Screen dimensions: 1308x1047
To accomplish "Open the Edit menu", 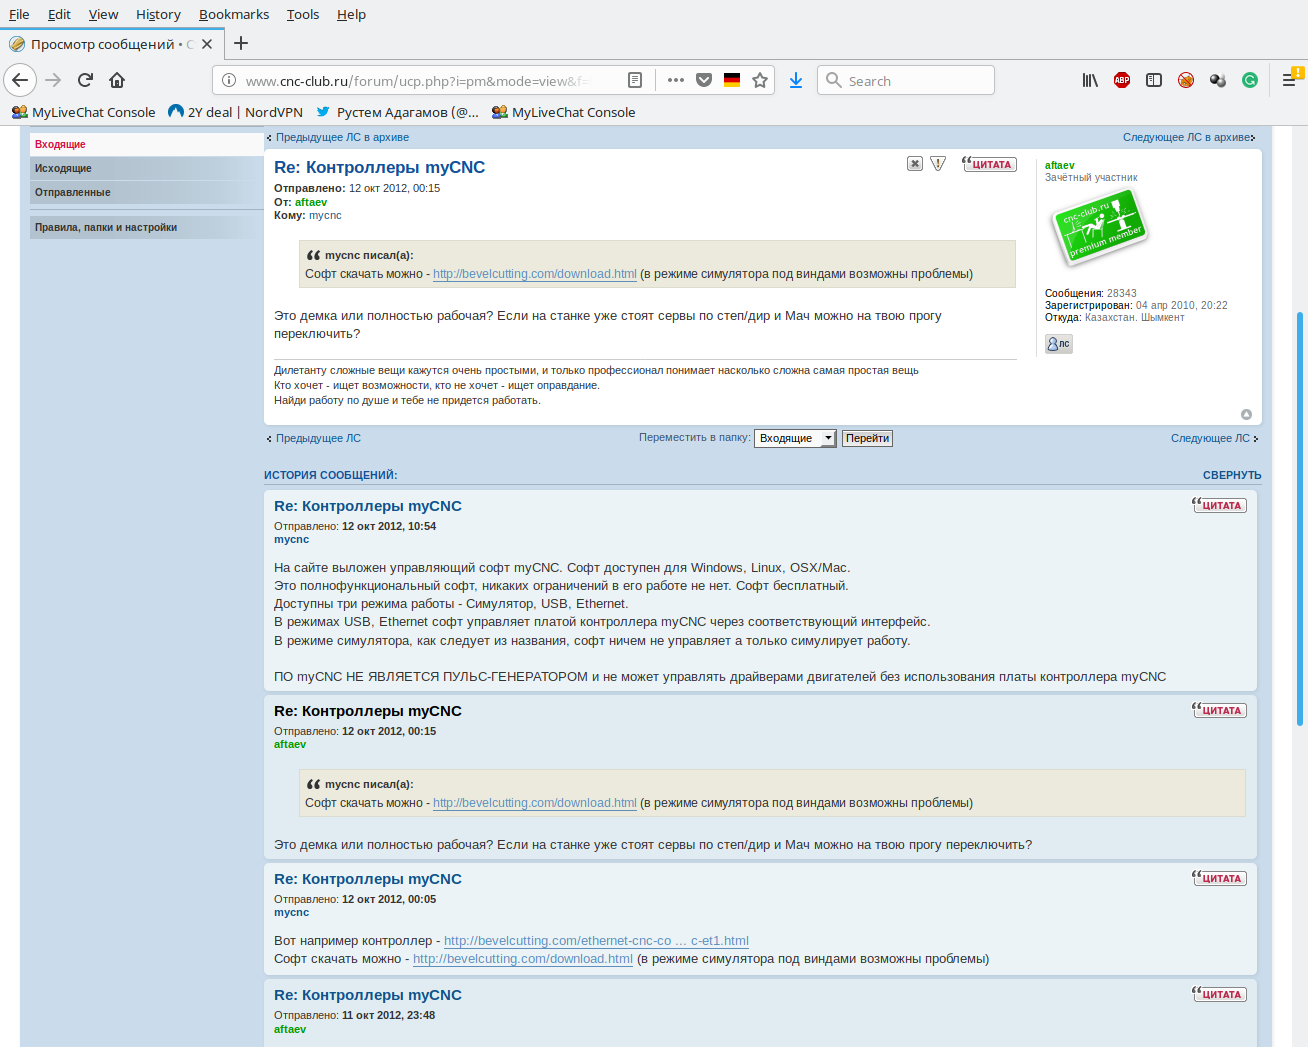I will (x=59, y=14).
